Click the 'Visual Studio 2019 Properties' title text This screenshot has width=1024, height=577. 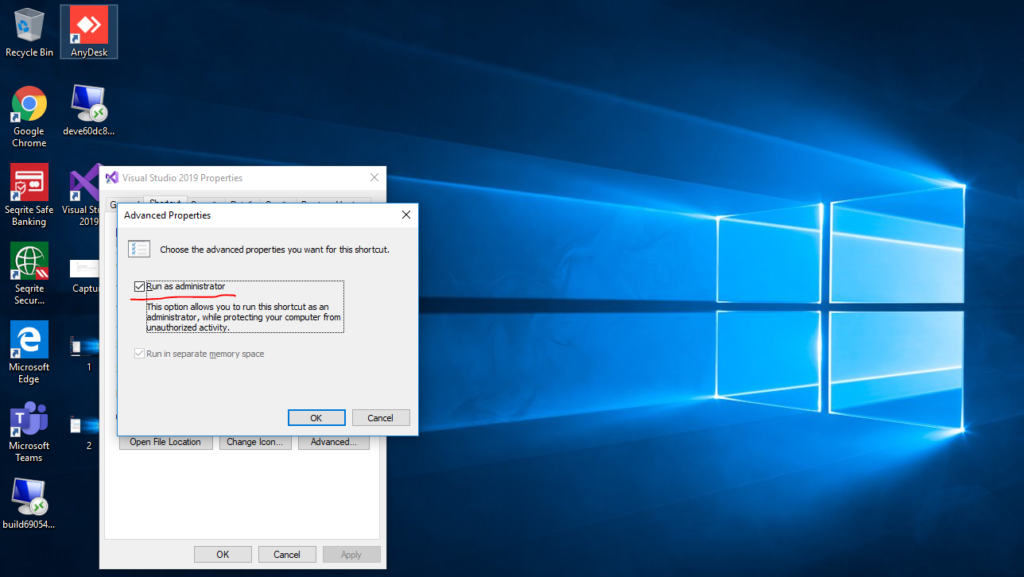(182, 178)
